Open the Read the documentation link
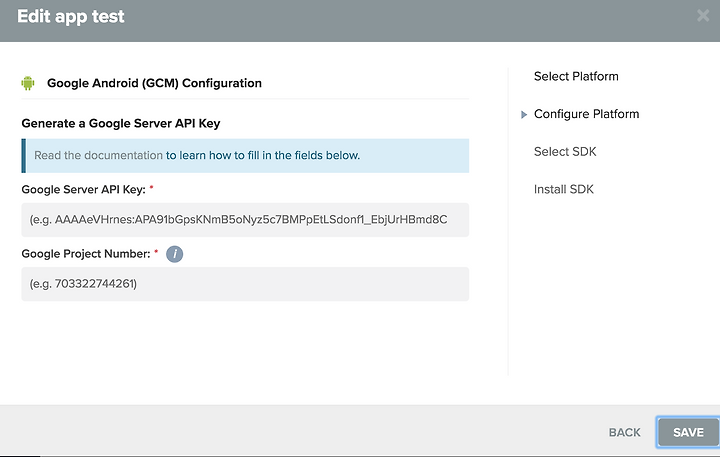The image size is (720, 457). (98, 155)
